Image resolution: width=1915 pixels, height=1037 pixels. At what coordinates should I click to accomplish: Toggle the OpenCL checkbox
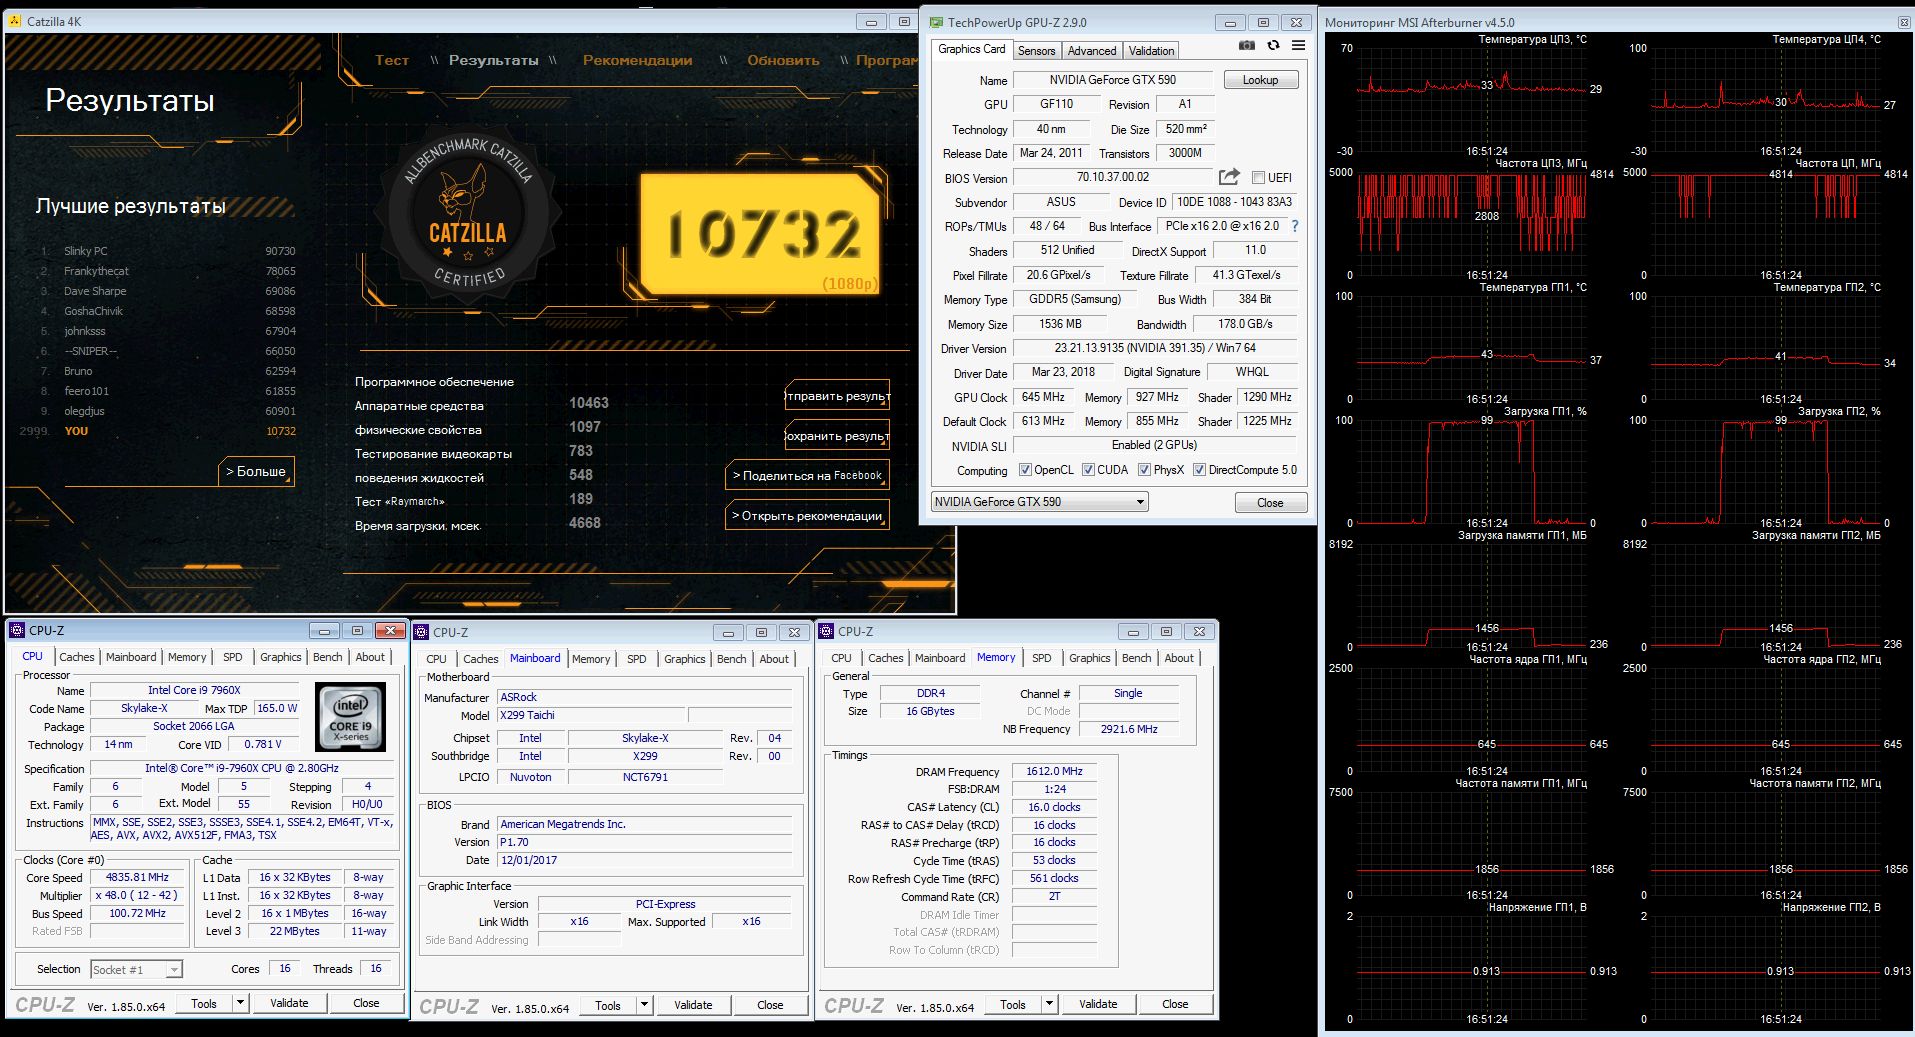click(1025, 470)
